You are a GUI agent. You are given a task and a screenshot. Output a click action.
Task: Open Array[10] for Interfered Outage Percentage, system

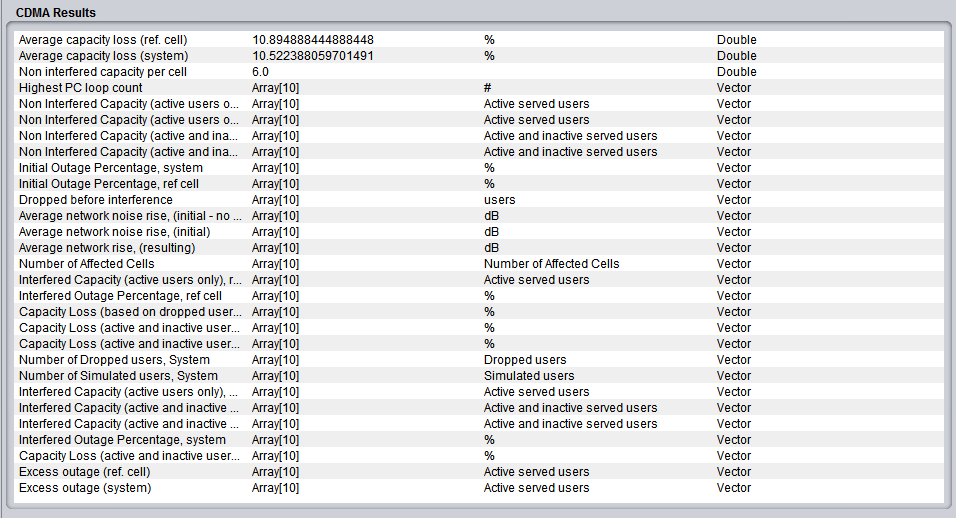276,439
